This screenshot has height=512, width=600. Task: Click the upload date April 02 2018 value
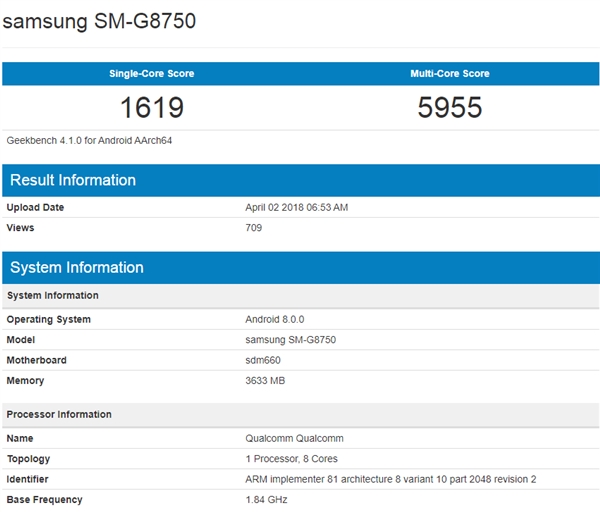(x=296, y=208)
